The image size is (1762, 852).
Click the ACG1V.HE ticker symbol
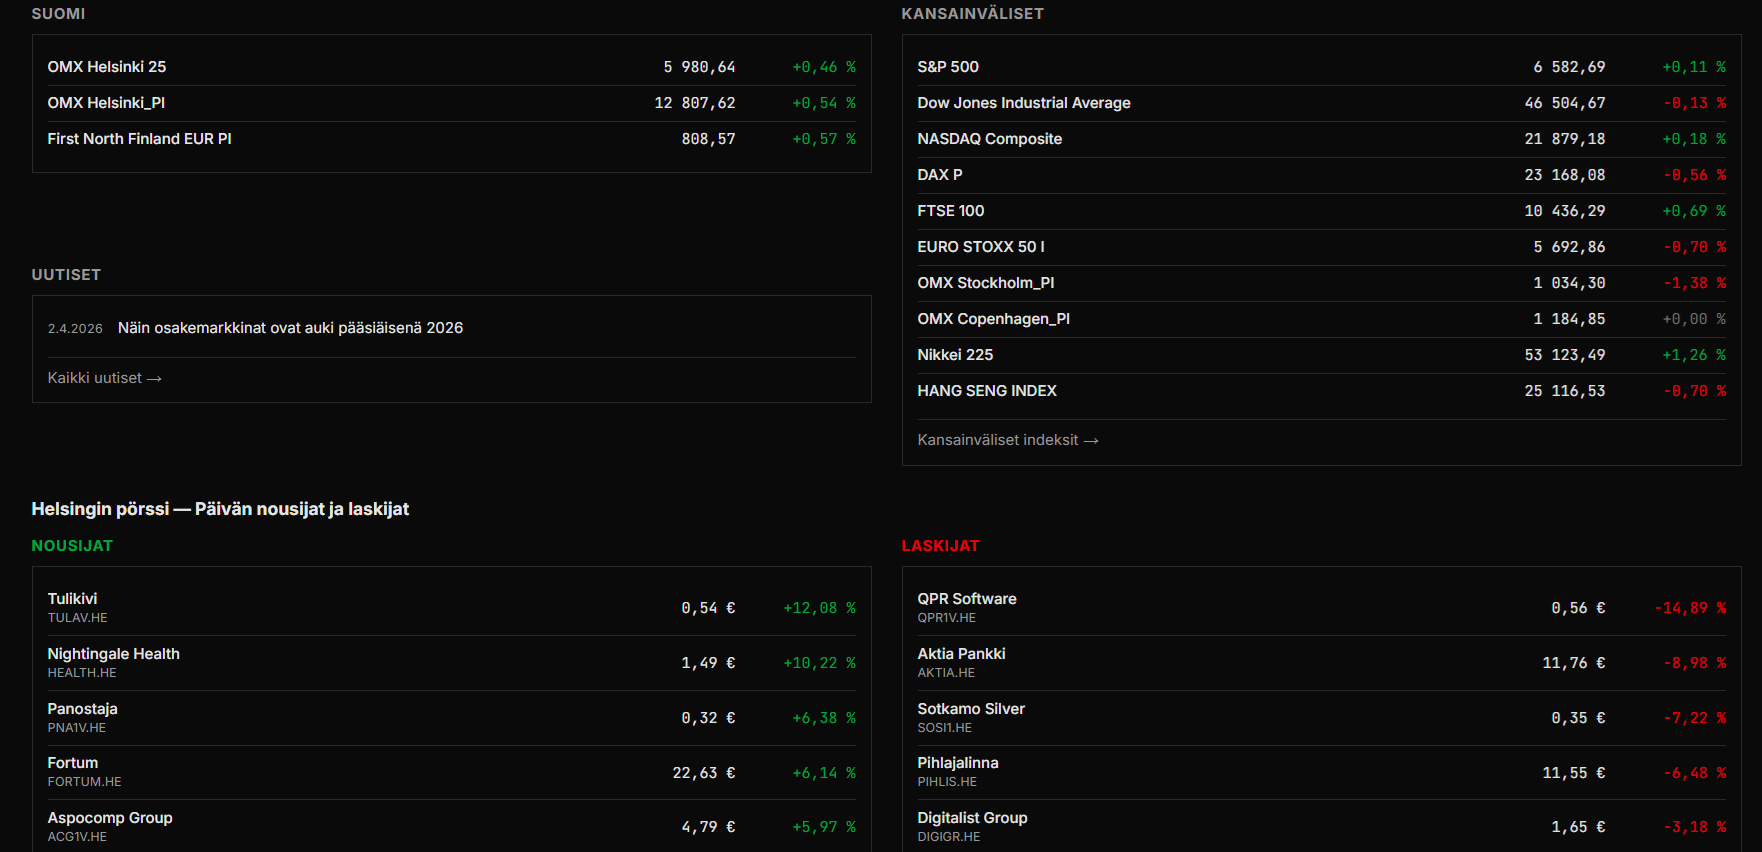click(77, 837)
